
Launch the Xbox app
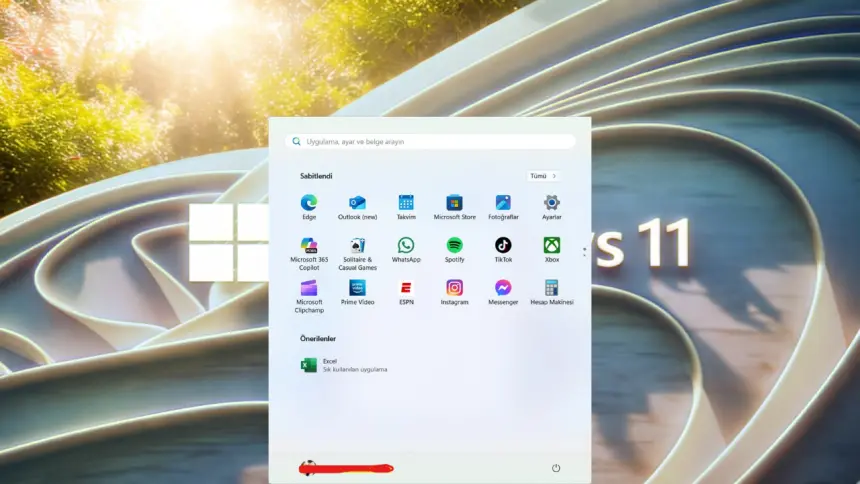[x=552, y=250]
